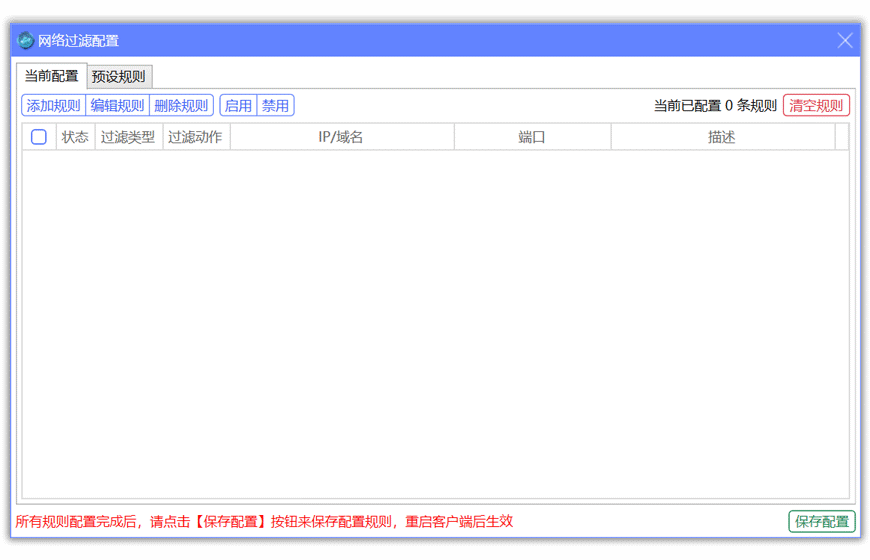This screenshot has width=870, height=560.
Task: Open 编辑规则 to edit a rule
Action: (x=118, y=105)
